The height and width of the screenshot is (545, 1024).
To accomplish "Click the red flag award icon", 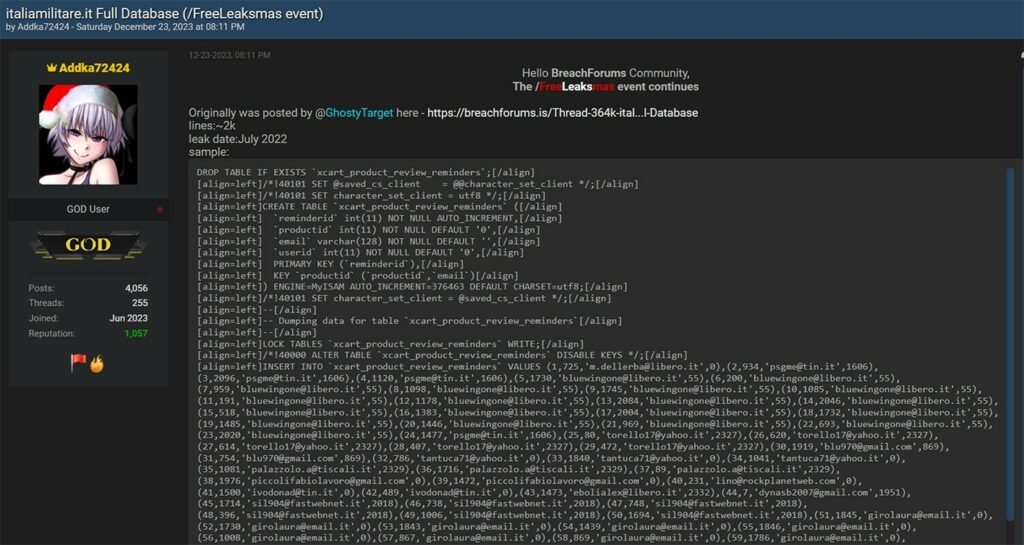I will click(x=78, y=364).
